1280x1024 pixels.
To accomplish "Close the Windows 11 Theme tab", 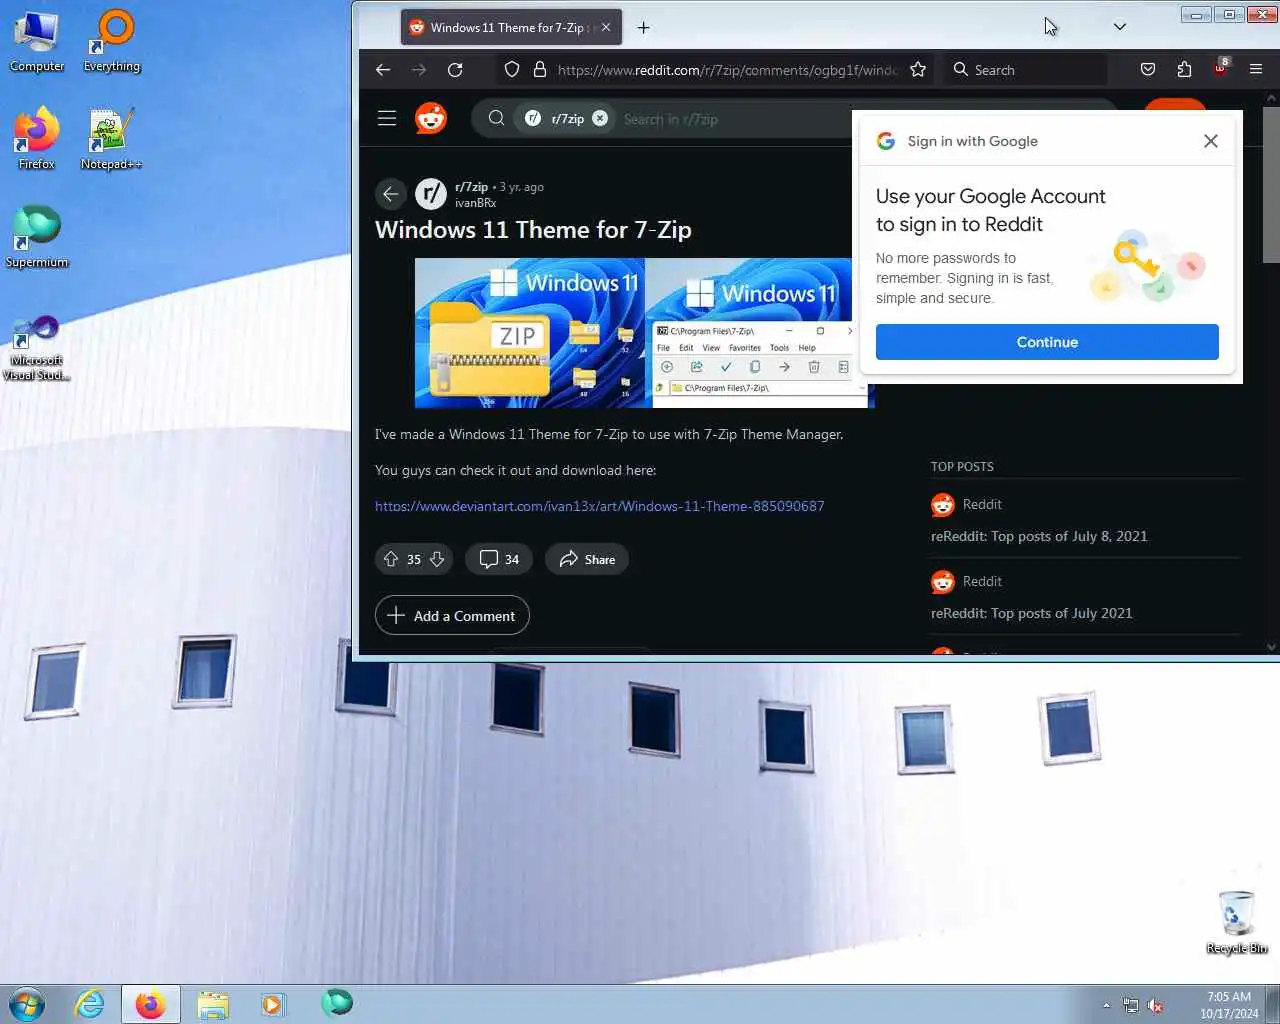I will (605, 28).
